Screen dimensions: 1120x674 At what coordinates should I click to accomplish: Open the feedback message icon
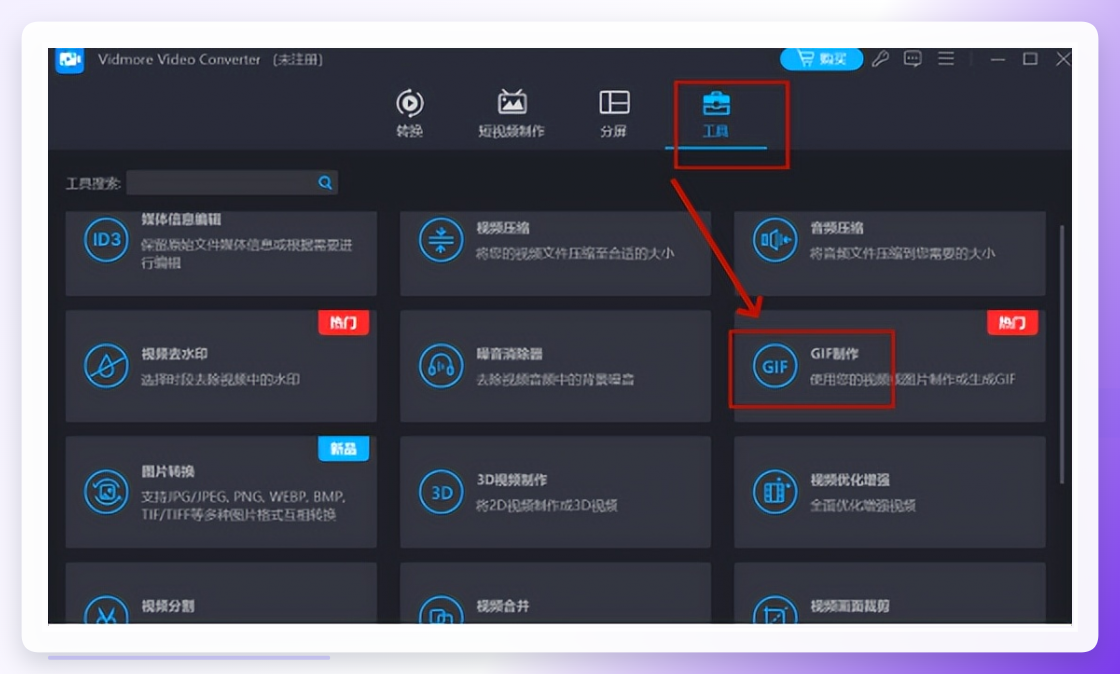pos(912,59)
